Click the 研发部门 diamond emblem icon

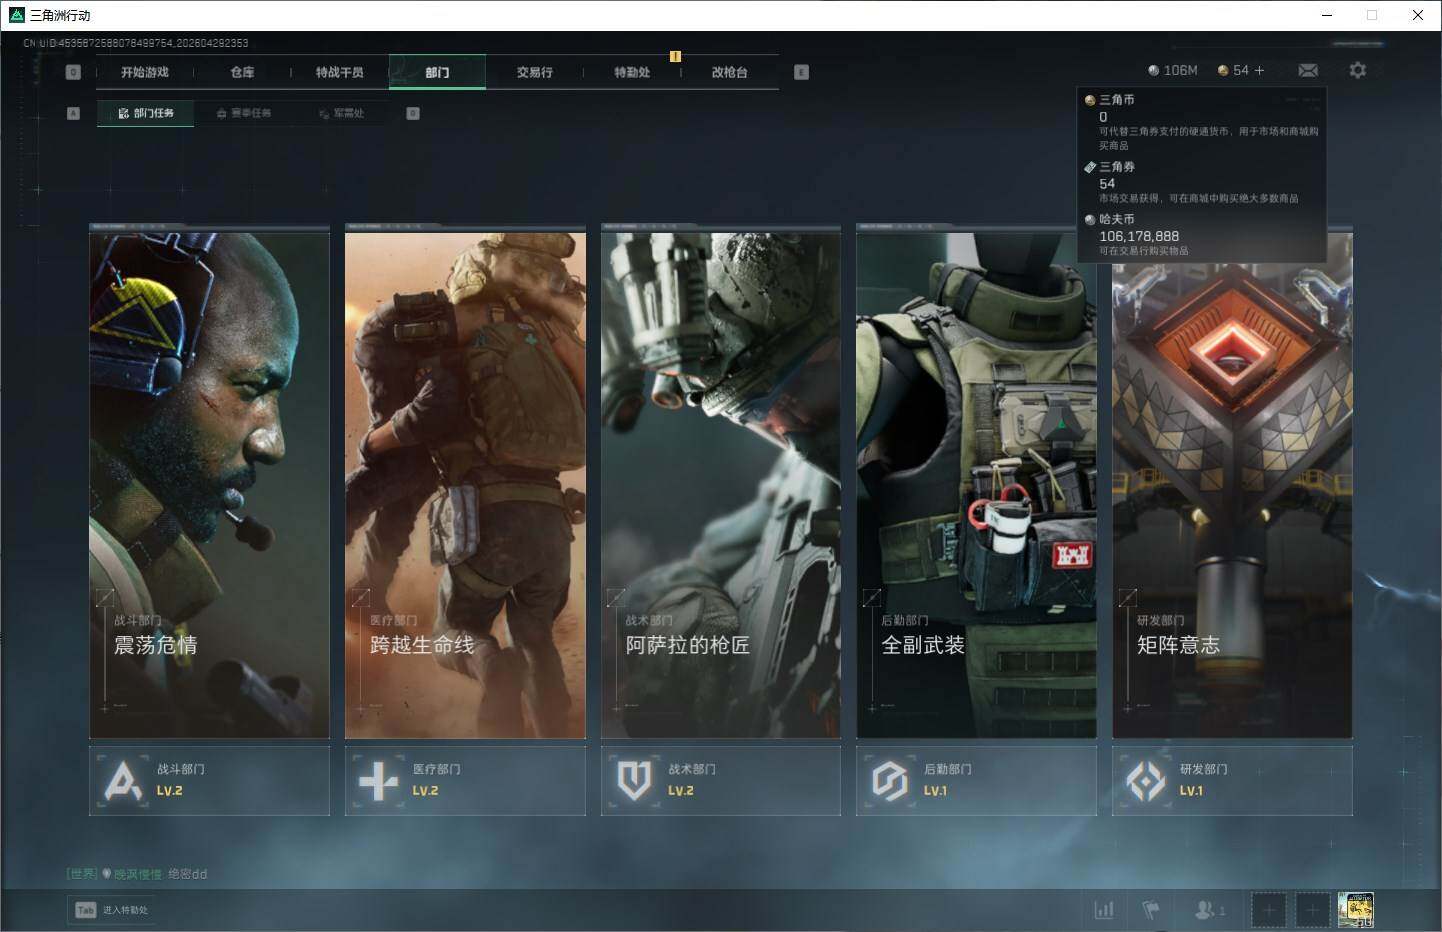click(1145, 781)
